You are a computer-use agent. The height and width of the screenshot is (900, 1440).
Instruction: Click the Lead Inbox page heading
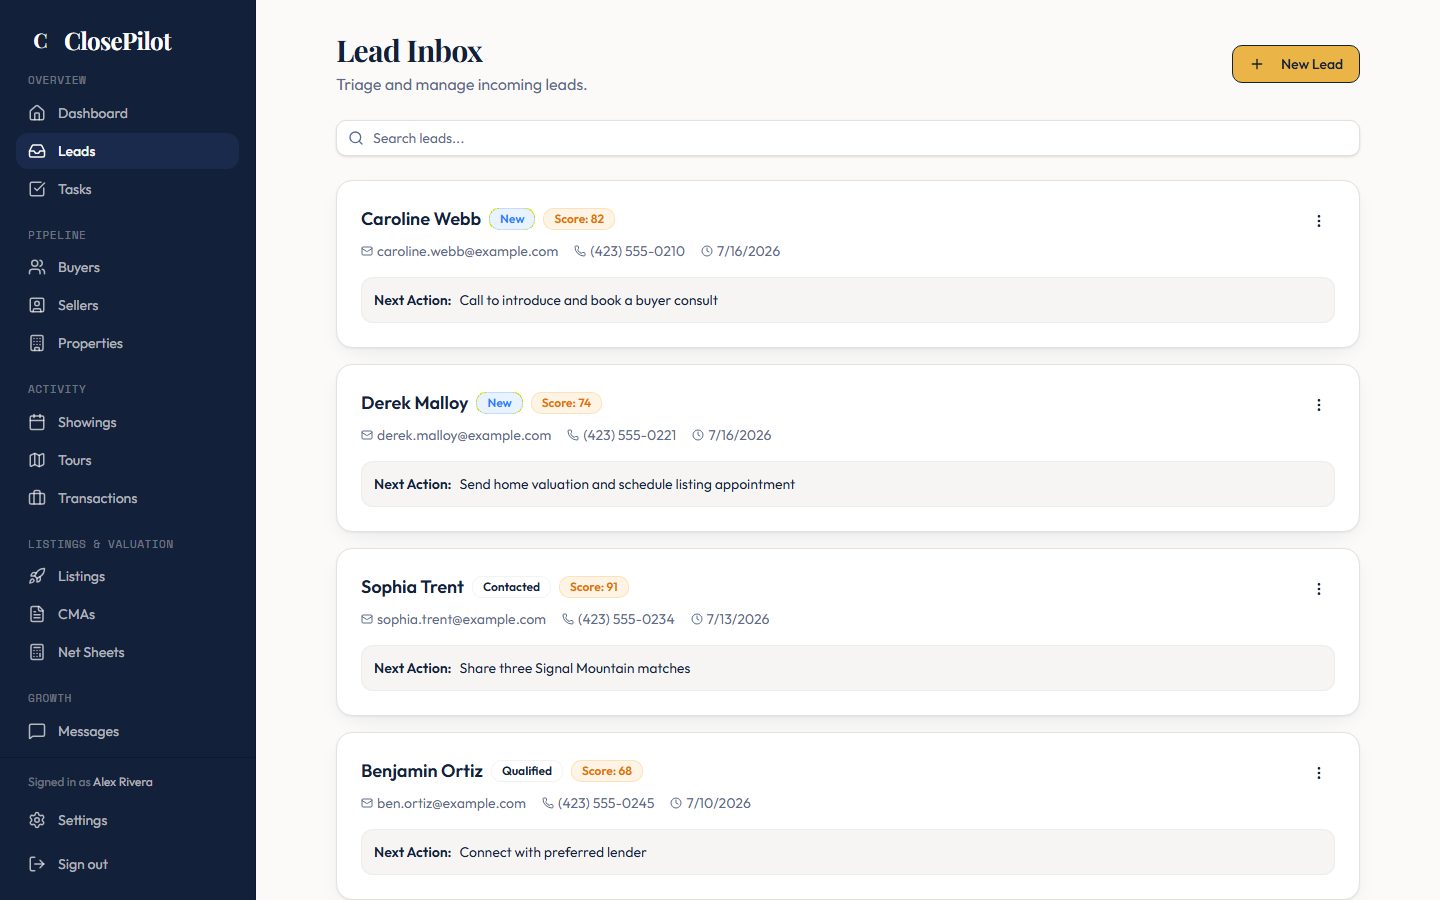pyautogui.click(x=409, y=51)
